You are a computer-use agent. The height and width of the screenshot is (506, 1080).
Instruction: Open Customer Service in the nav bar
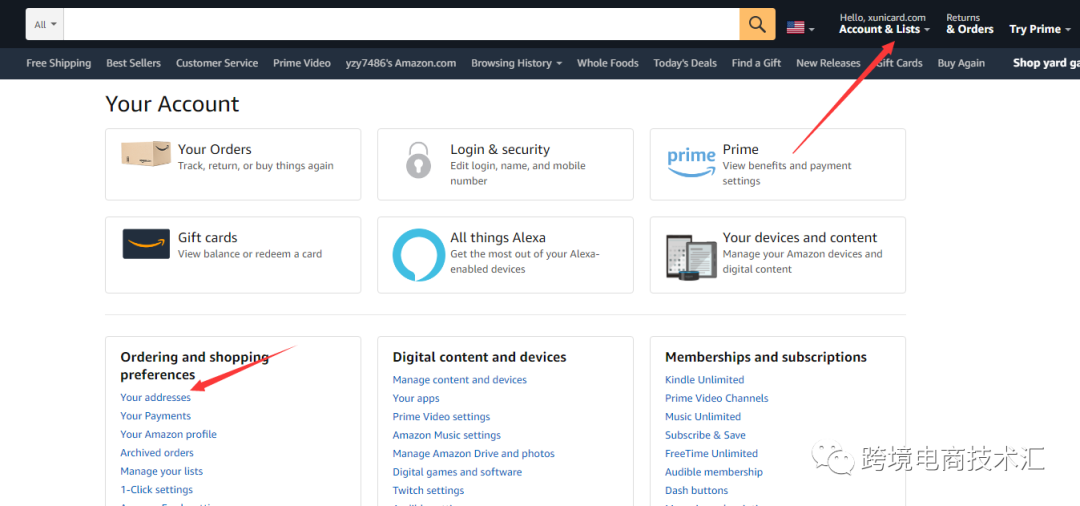pos(217,63)
